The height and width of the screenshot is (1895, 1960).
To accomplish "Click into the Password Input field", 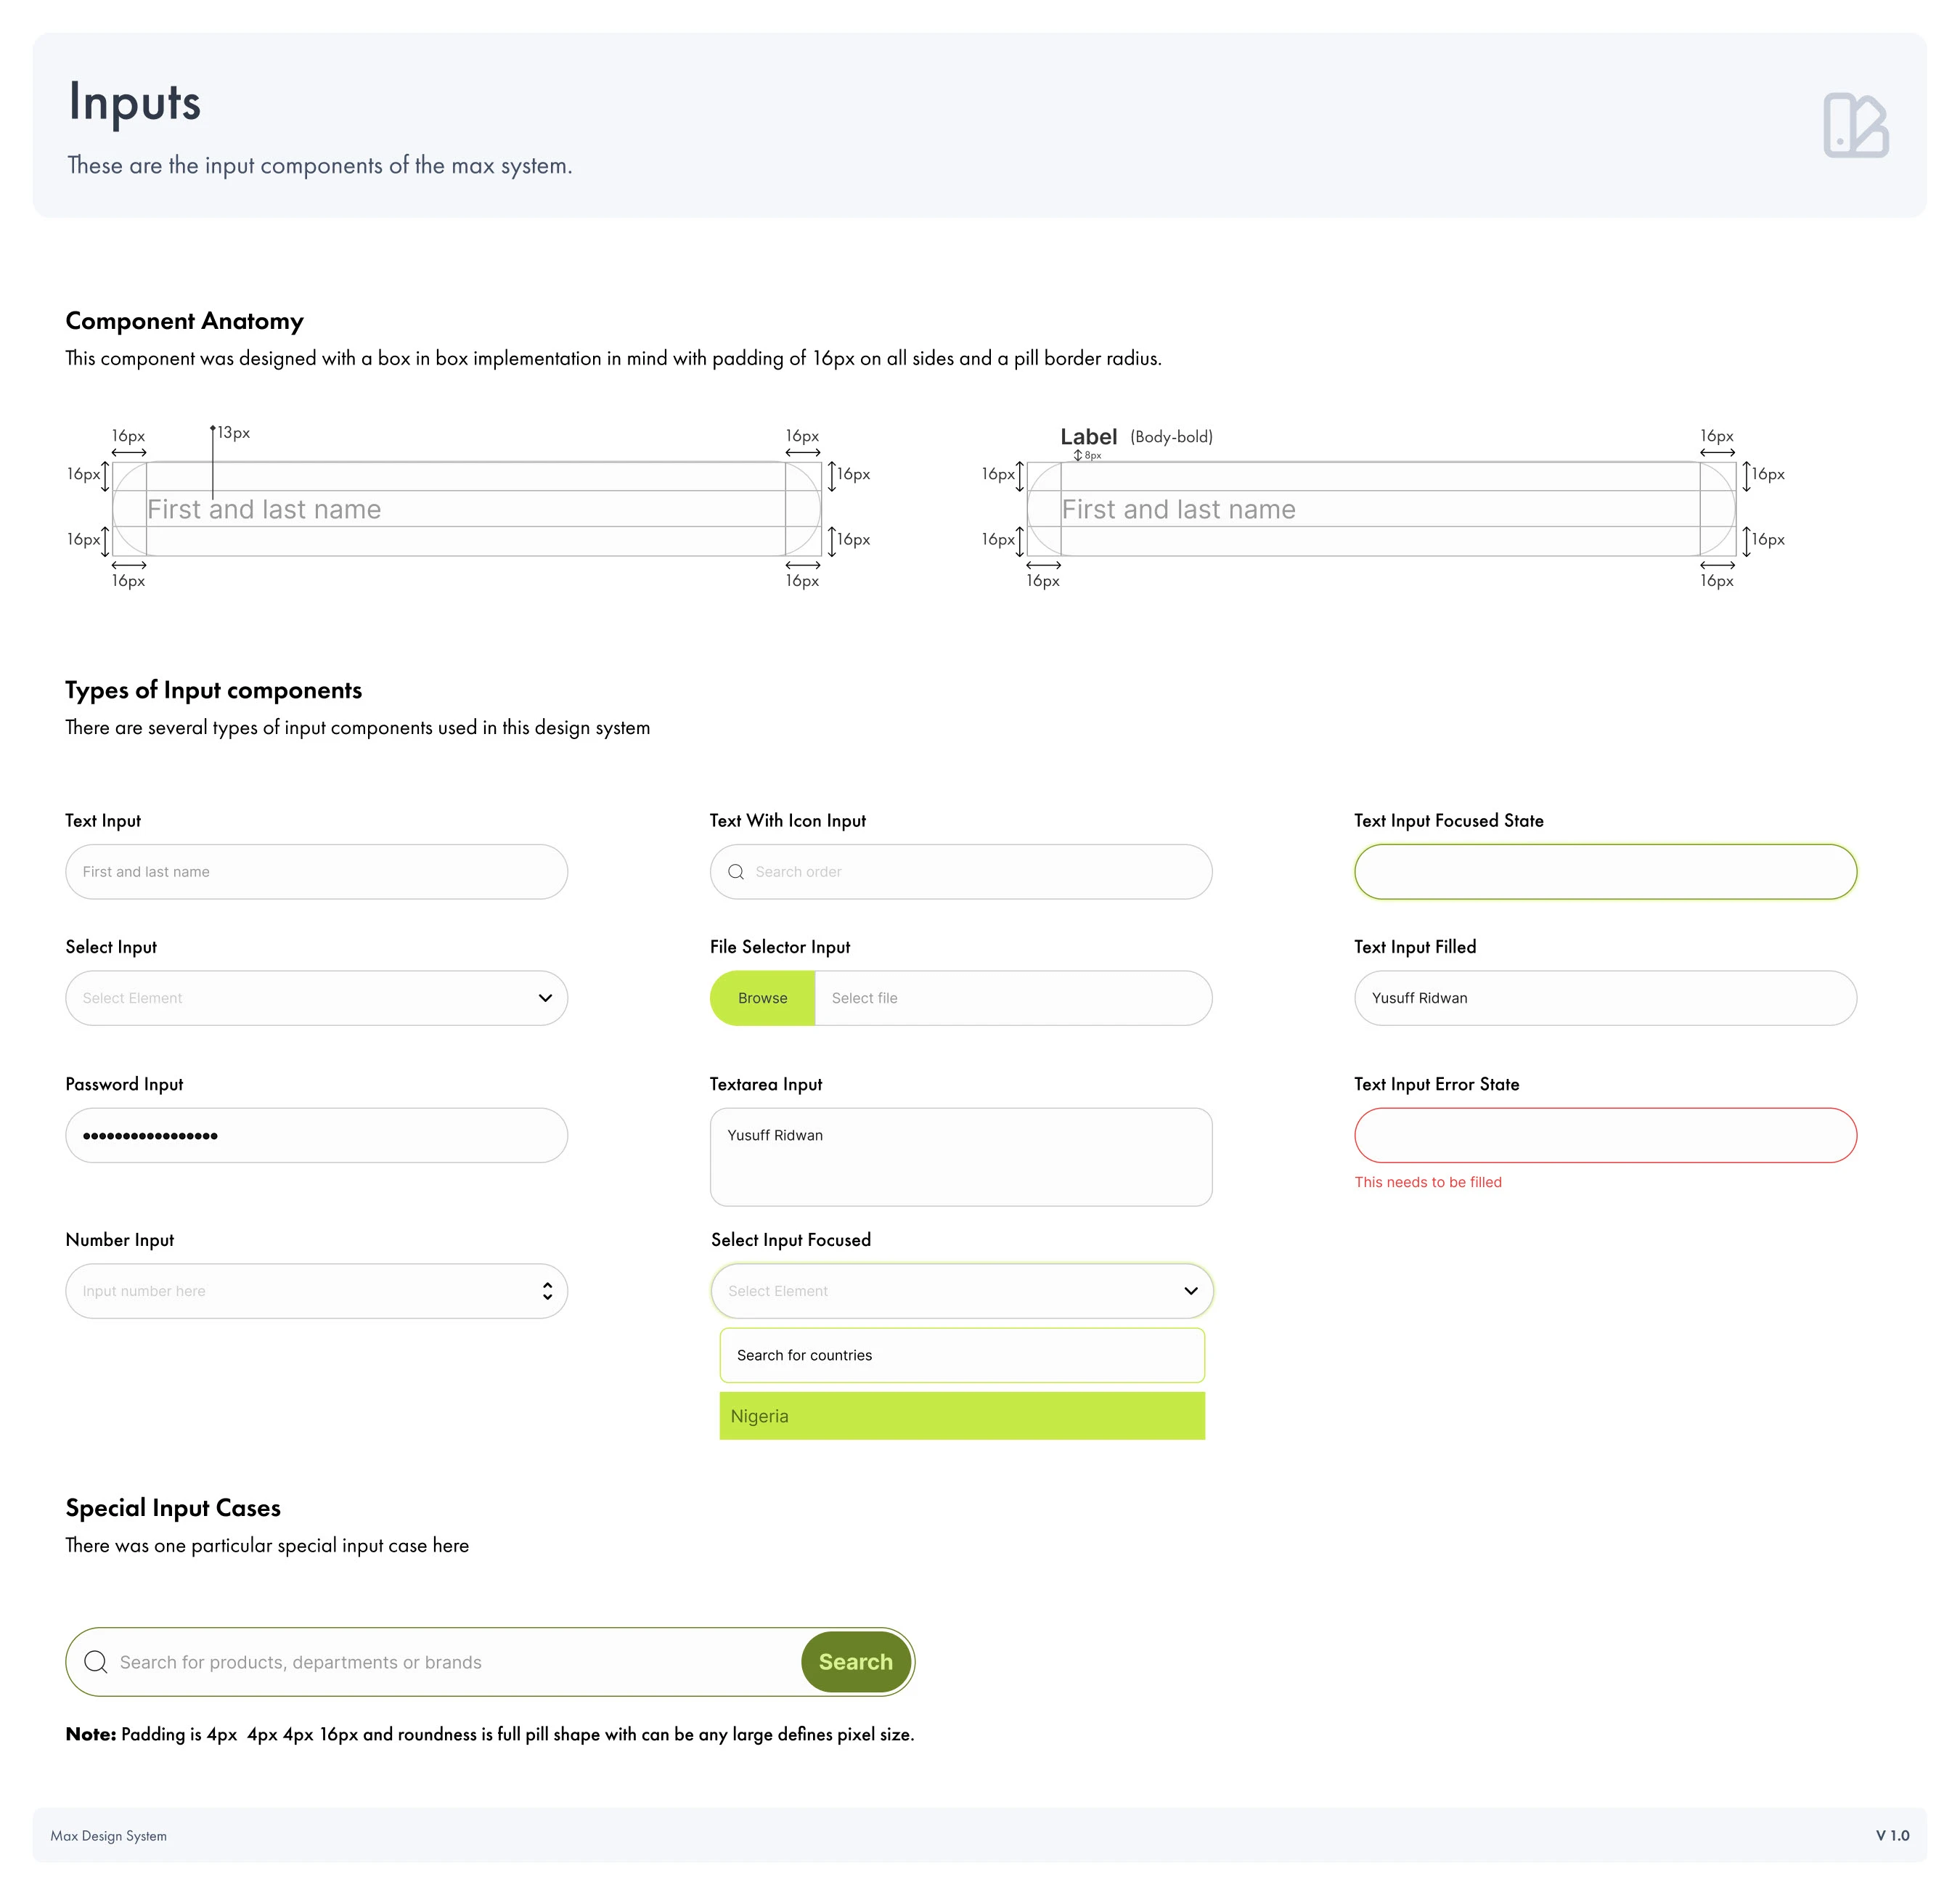I will [x=316, y=1135].
